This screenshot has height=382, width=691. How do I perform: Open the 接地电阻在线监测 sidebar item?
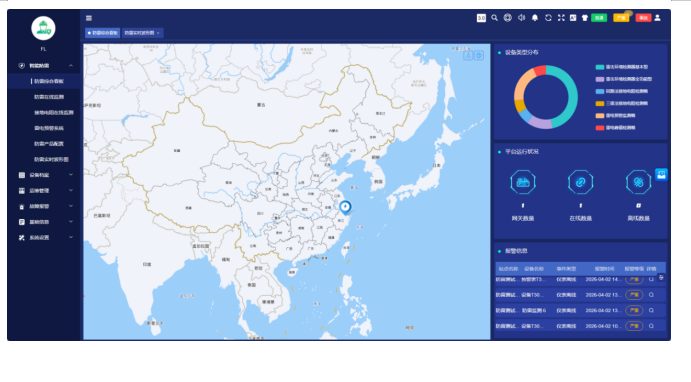pyautogui.click(x=54, y=112)
